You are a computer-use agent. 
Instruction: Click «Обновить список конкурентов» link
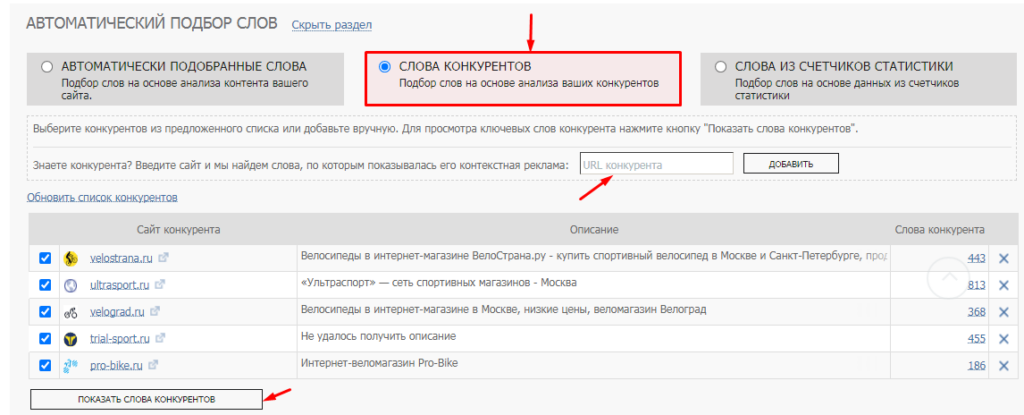[102, 197]
